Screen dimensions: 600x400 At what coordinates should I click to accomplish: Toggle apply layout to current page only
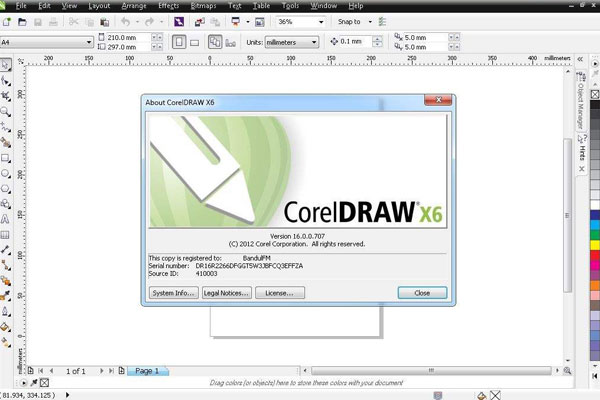pos(230,42)
